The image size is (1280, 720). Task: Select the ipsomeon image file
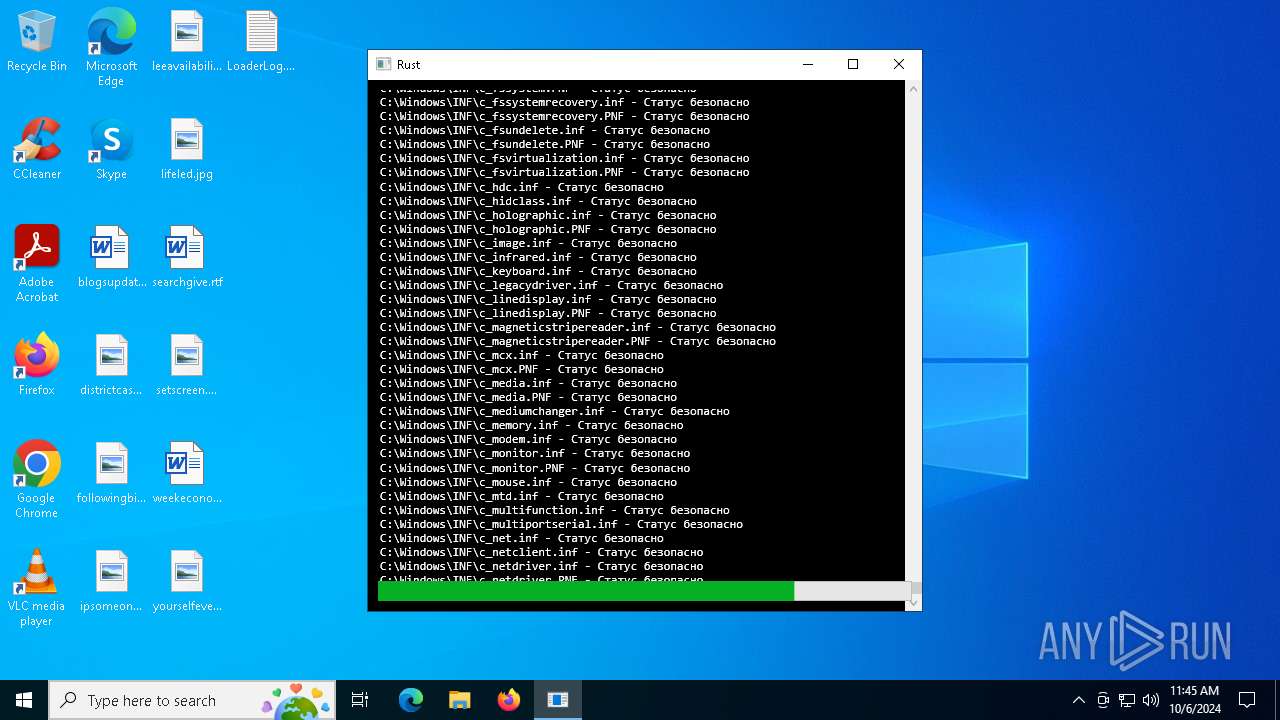(111, 582)
